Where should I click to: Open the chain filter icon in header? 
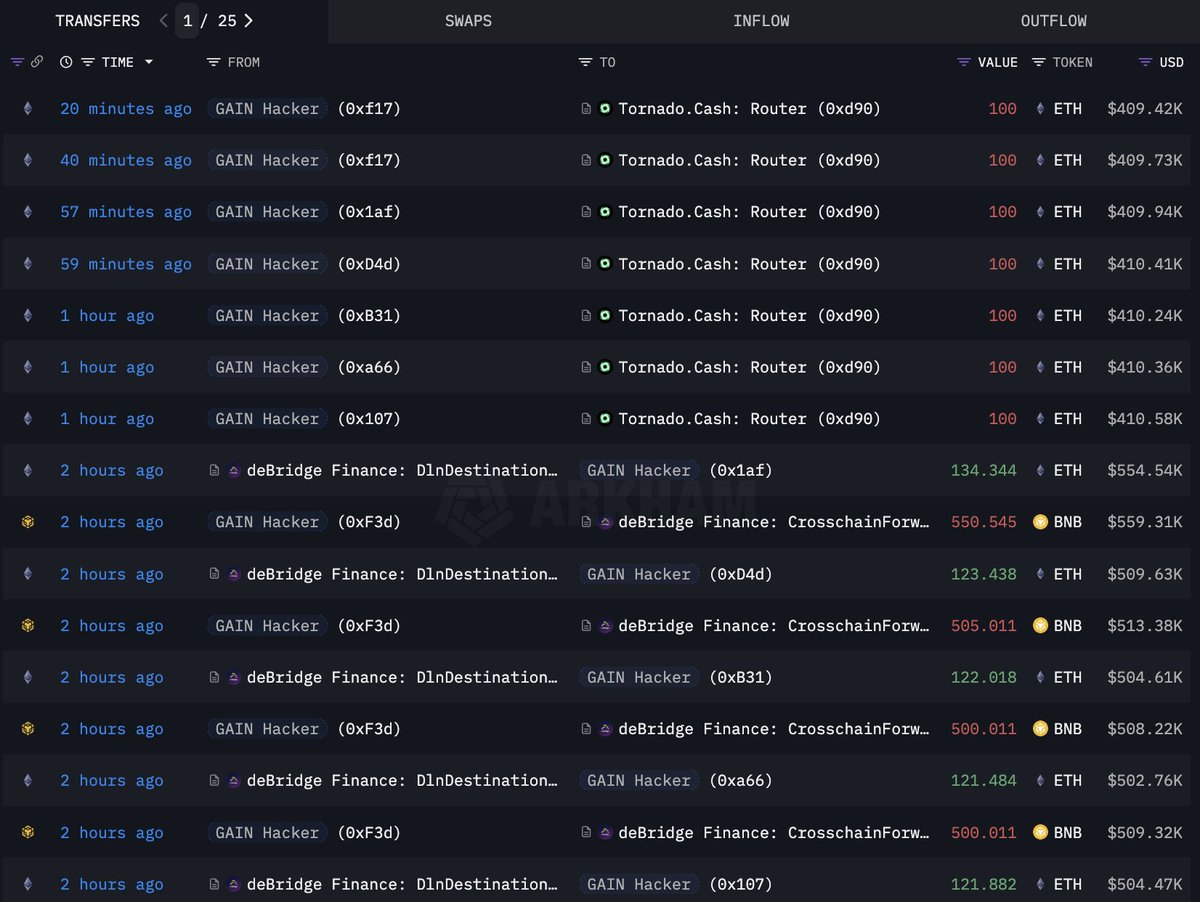click(x=17, y=62)
